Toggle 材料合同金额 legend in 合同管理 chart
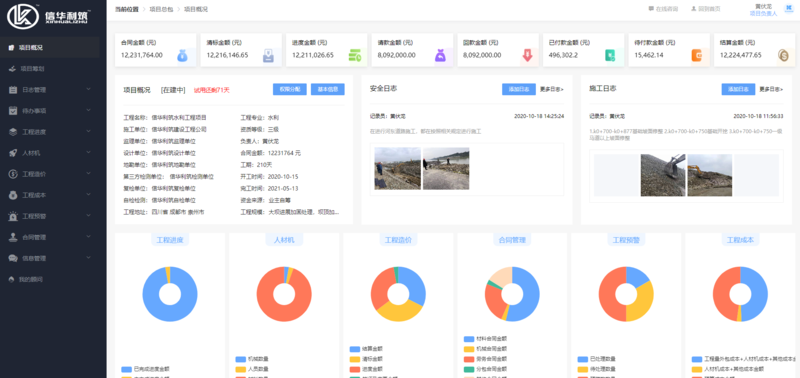Image resolution: width=800 pixels, height=378 pixels. point(485,339)
